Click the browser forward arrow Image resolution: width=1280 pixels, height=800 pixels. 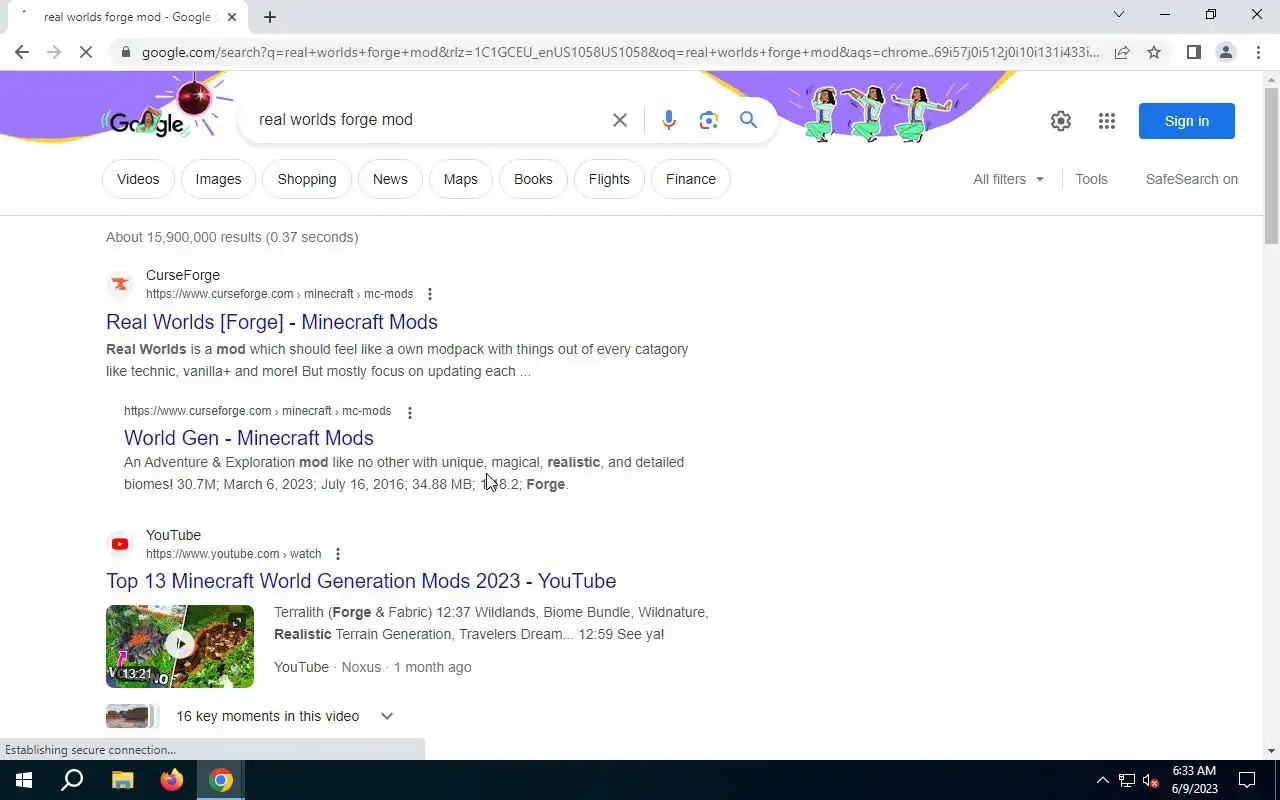point(54,52)
